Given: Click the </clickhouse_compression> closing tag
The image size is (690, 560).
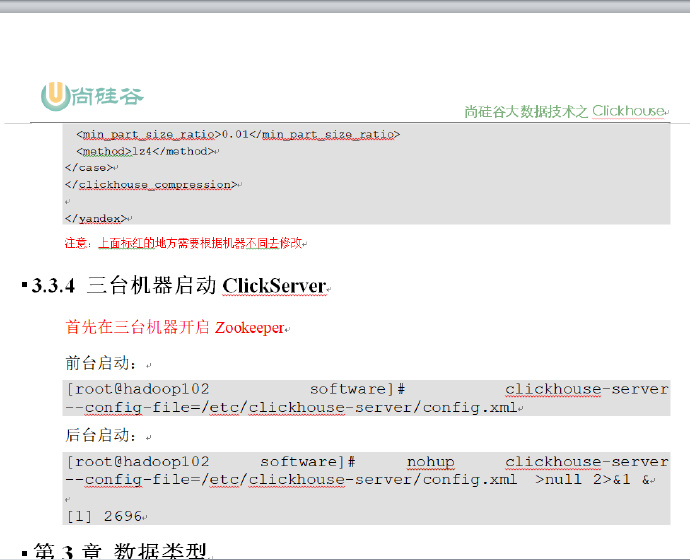Looking at the screenshot, I should [151, 185].
